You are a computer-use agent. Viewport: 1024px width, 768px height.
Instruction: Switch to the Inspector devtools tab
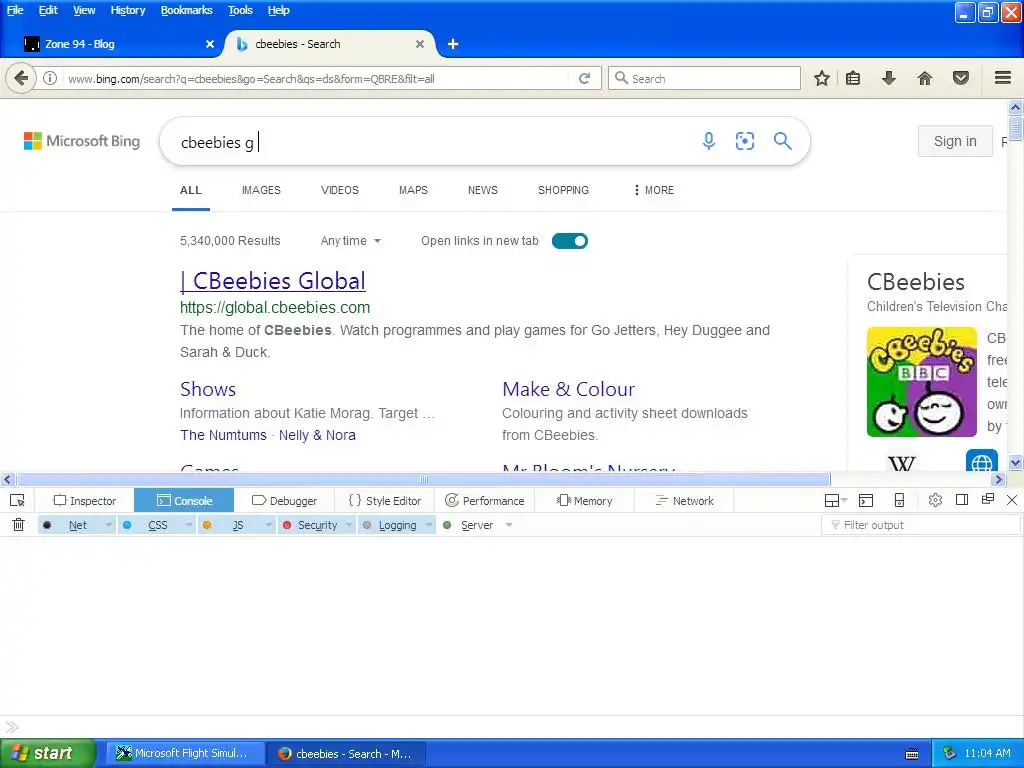coord(84,501)
